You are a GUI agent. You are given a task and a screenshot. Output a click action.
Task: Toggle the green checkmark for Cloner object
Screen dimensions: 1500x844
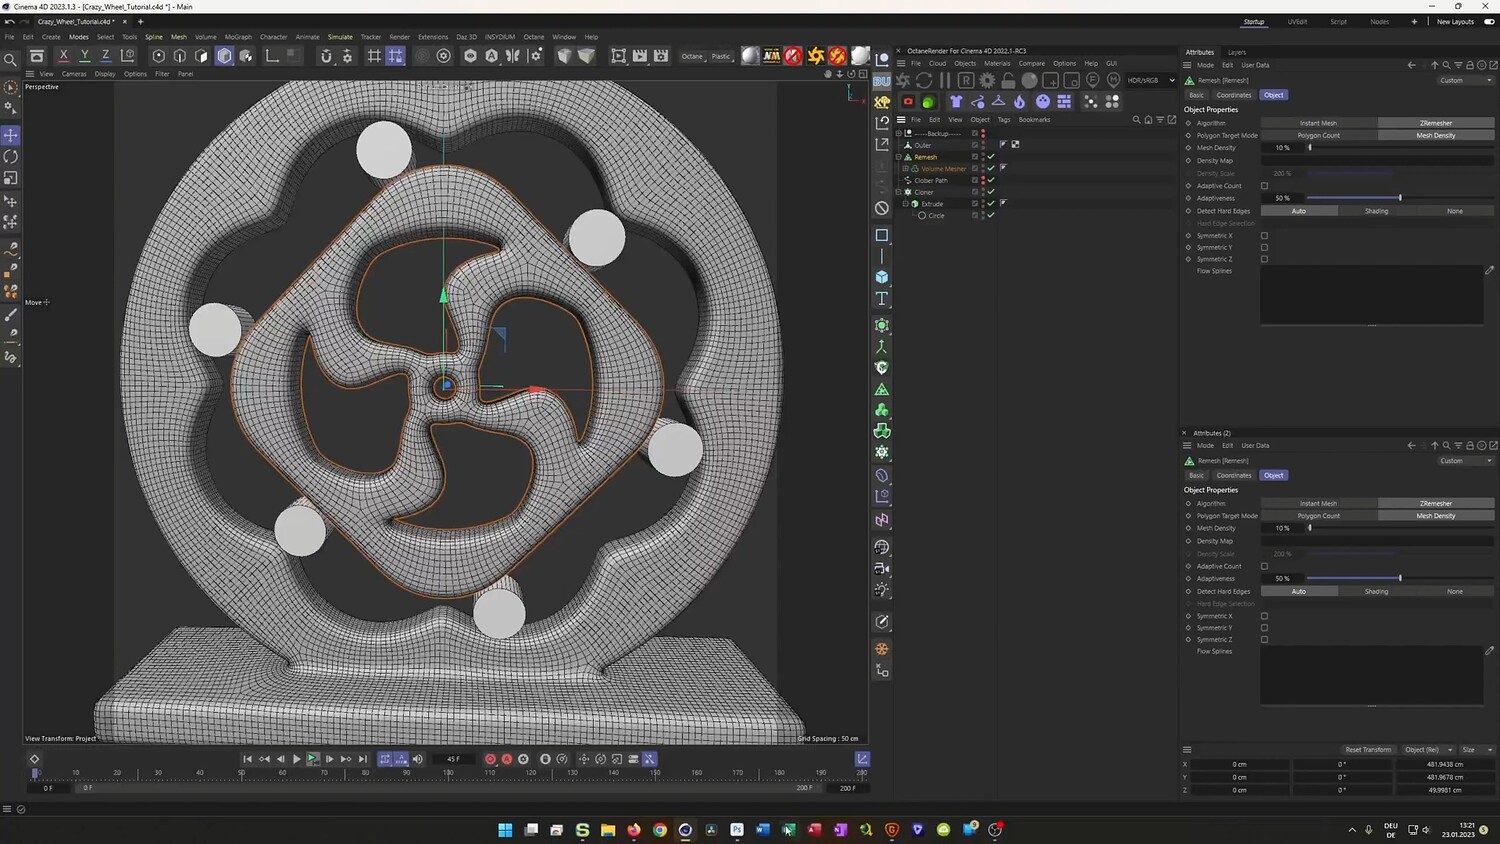pyautogui.click(x=991, y=192)
